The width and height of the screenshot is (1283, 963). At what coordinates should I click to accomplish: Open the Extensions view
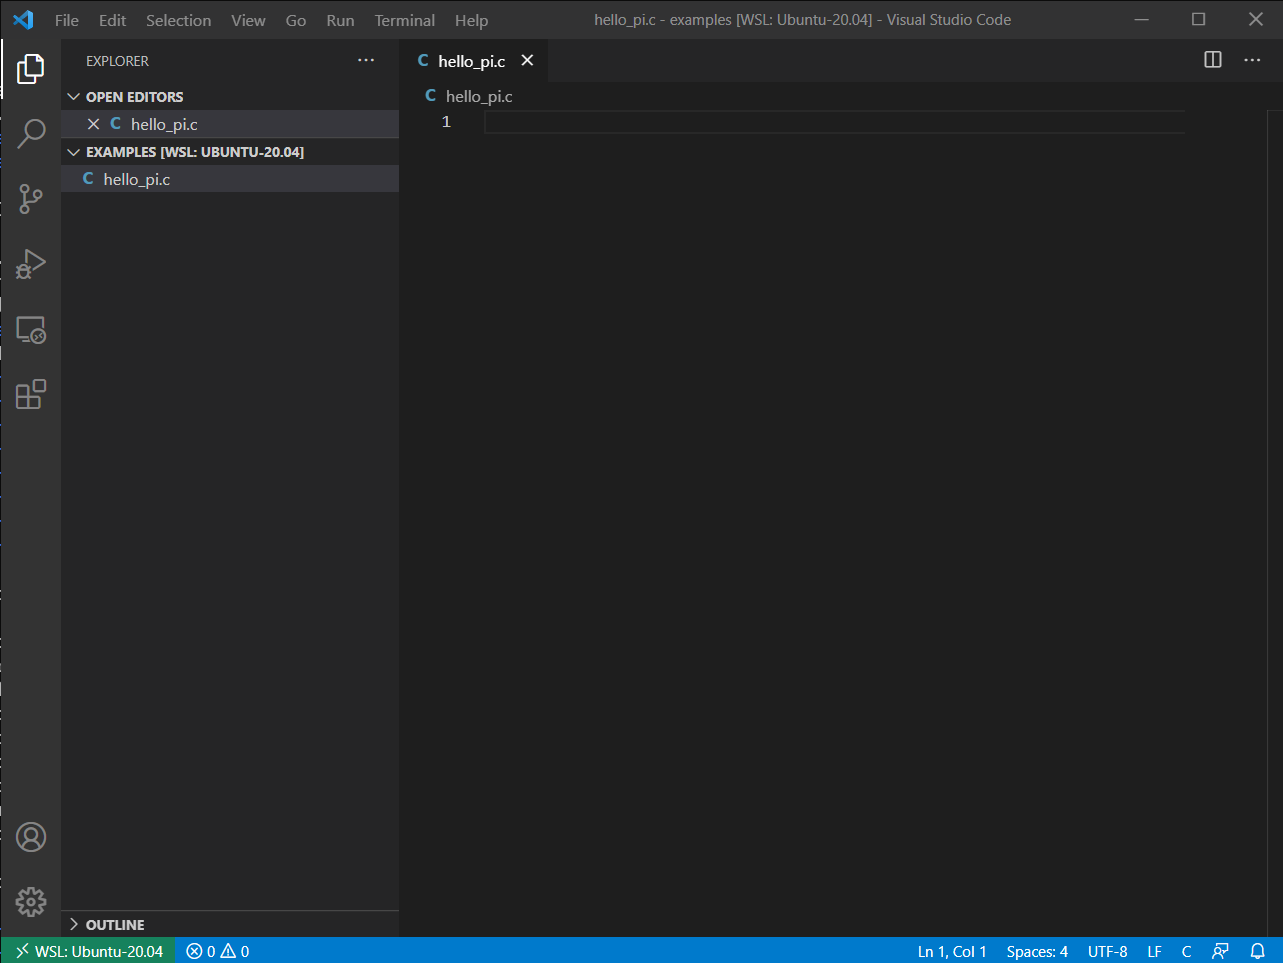click(31, 394)
